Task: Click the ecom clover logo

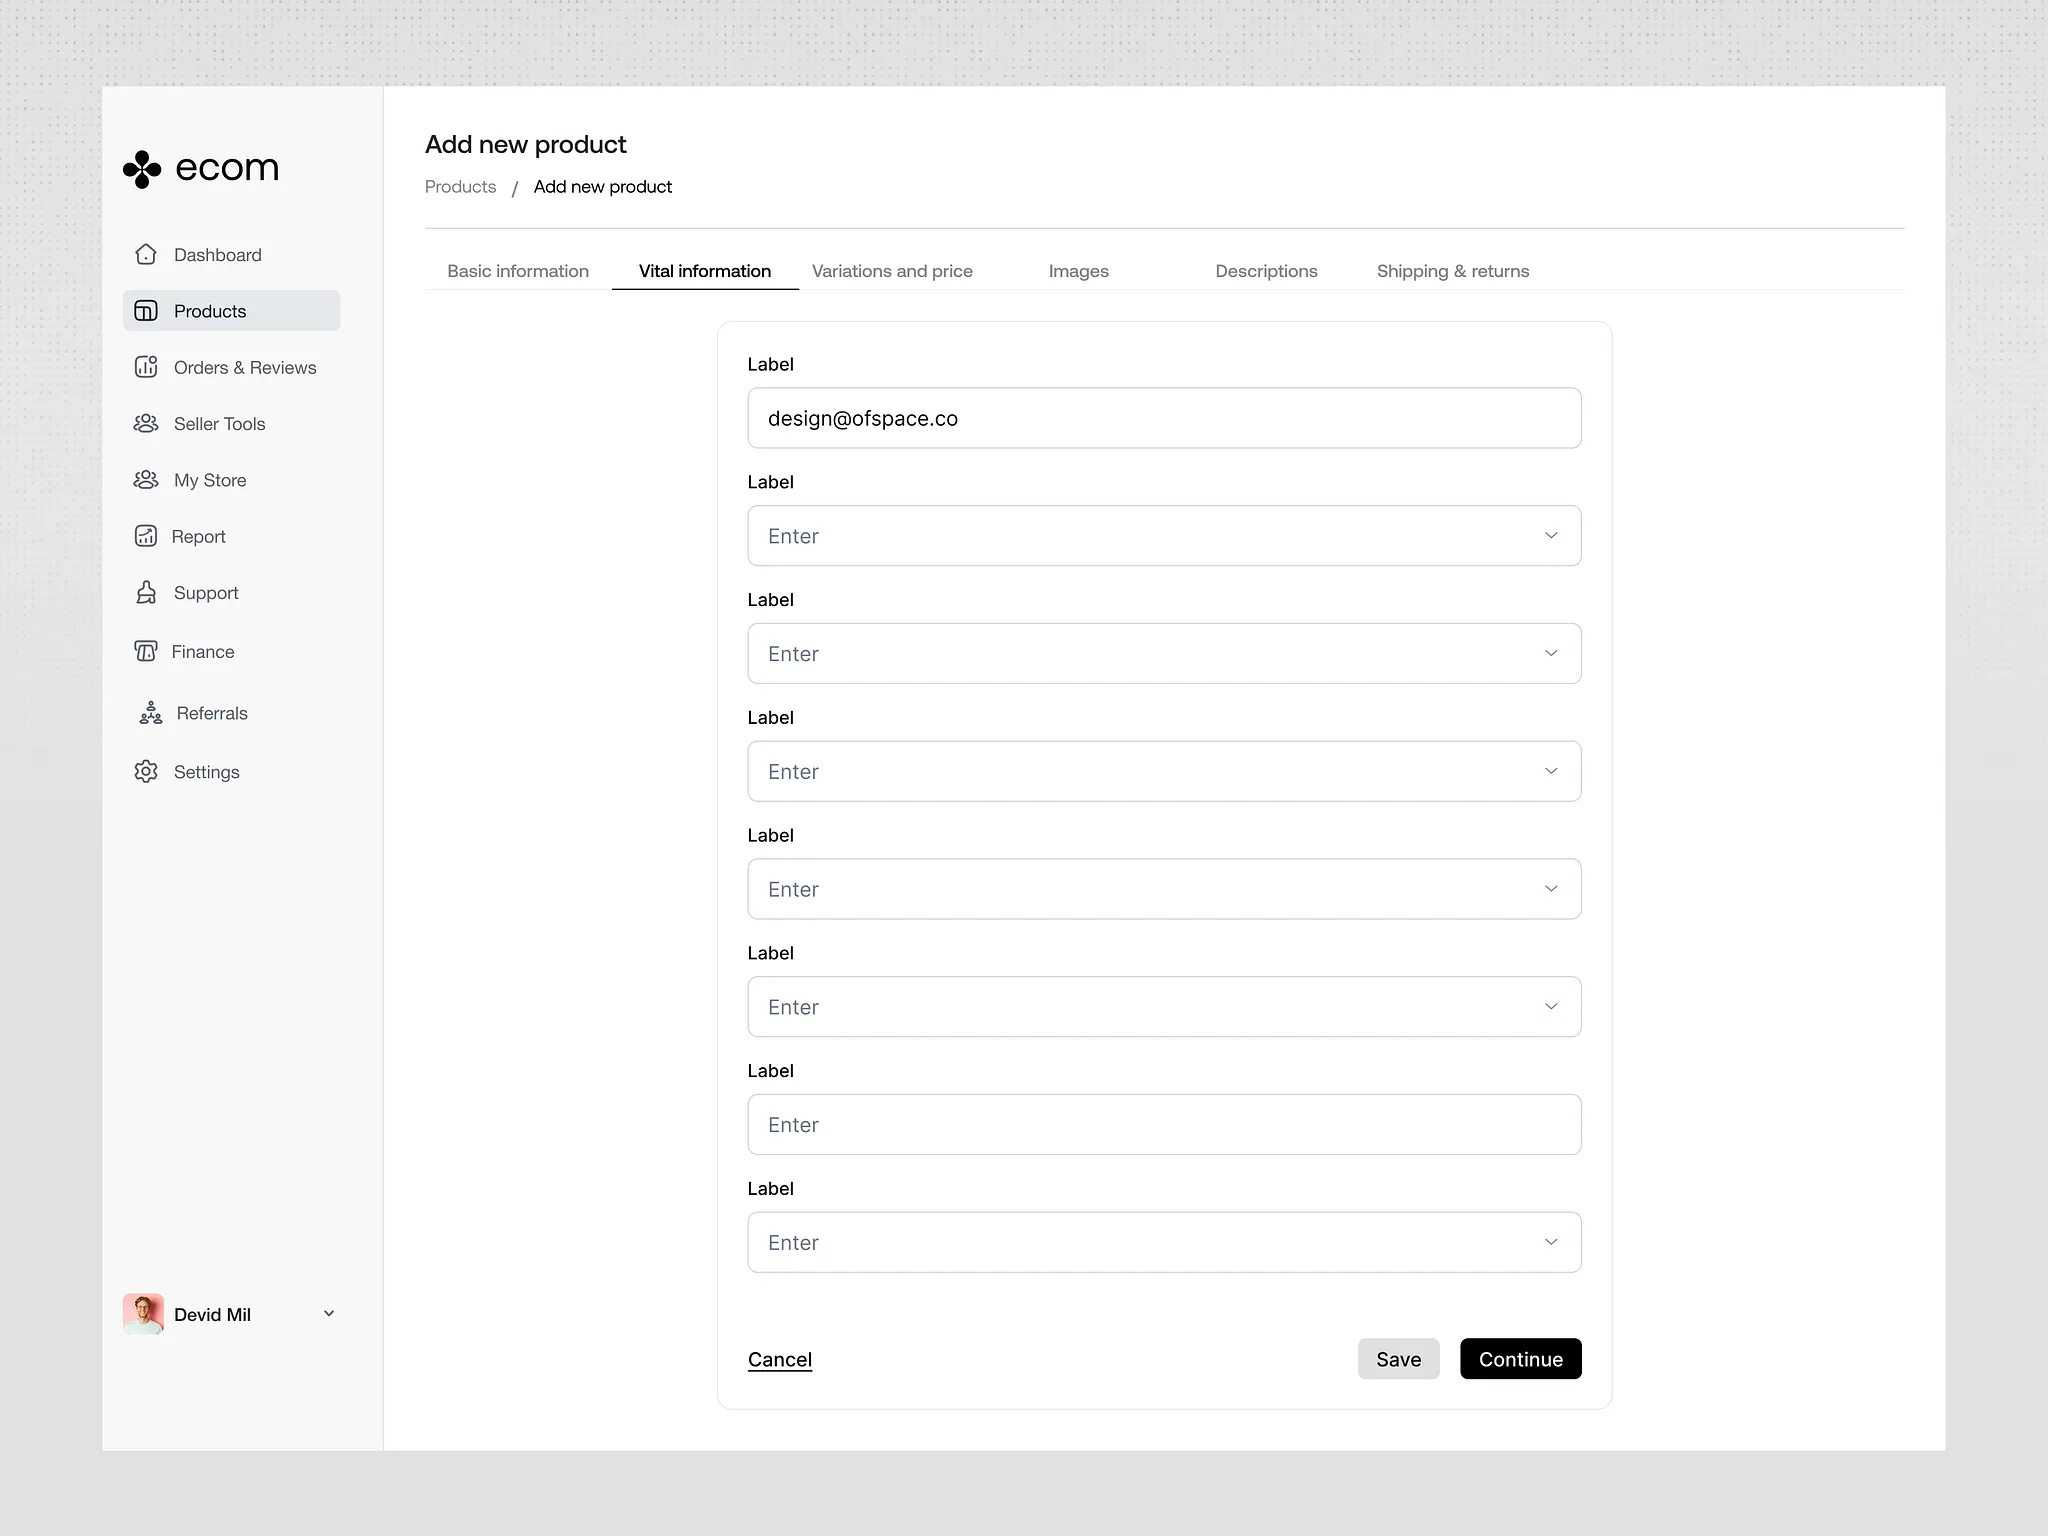Action: (x=142, y=169)
